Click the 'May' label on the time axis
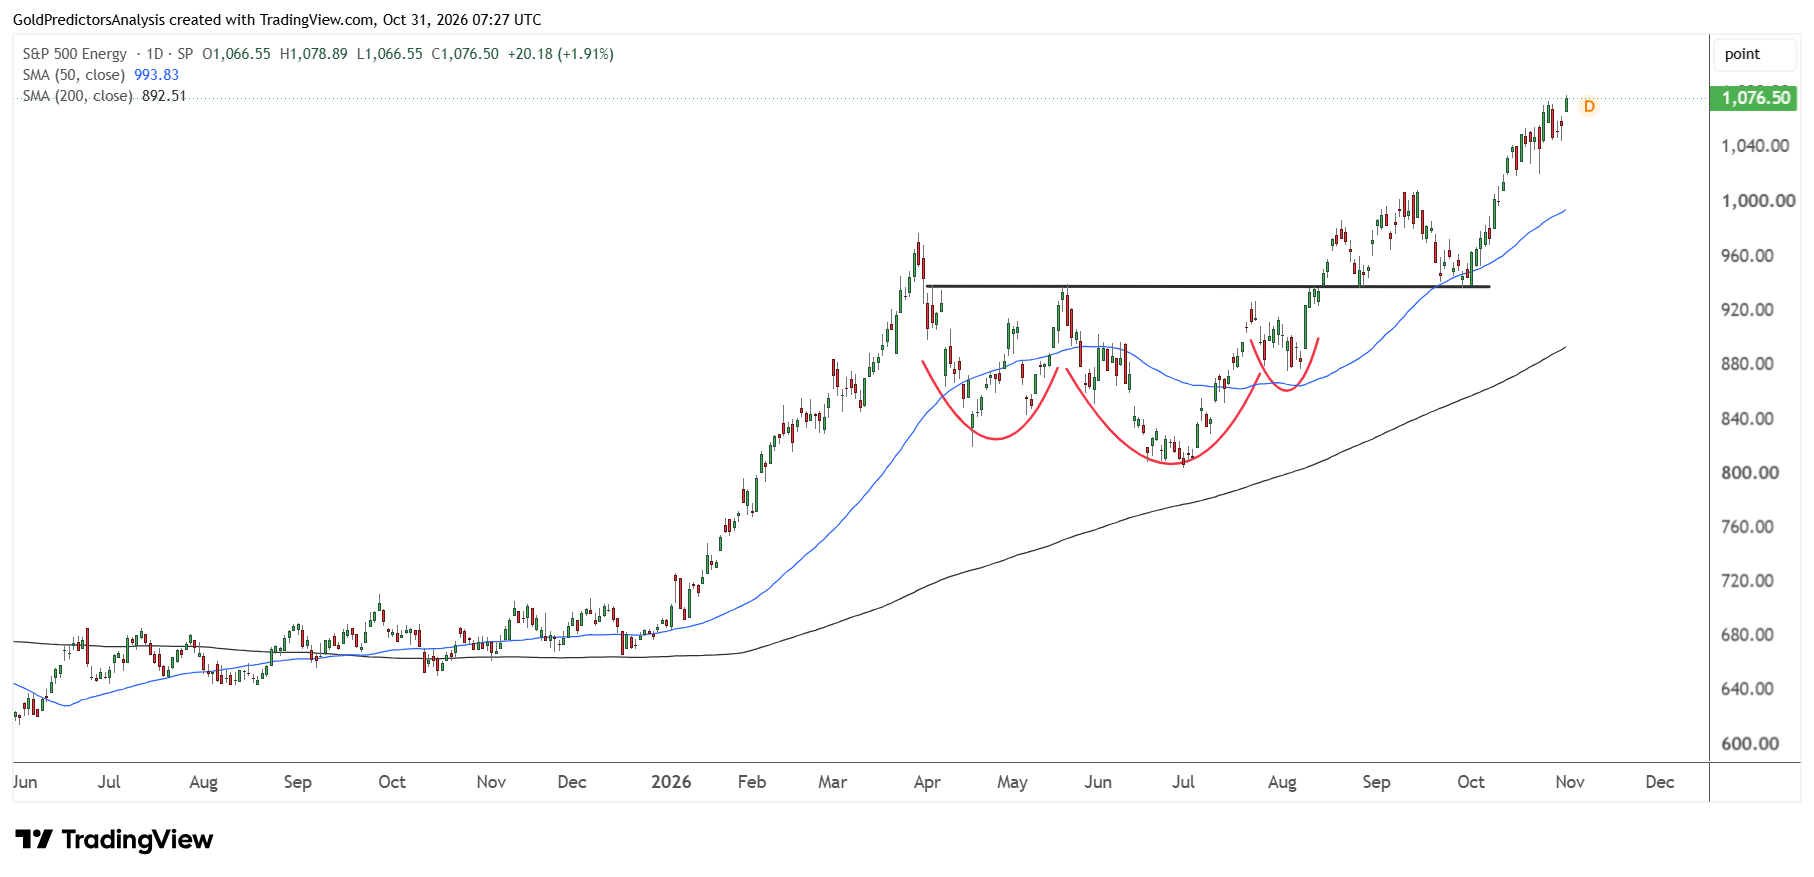1814x877 pixels. [x=1012, y=782]
